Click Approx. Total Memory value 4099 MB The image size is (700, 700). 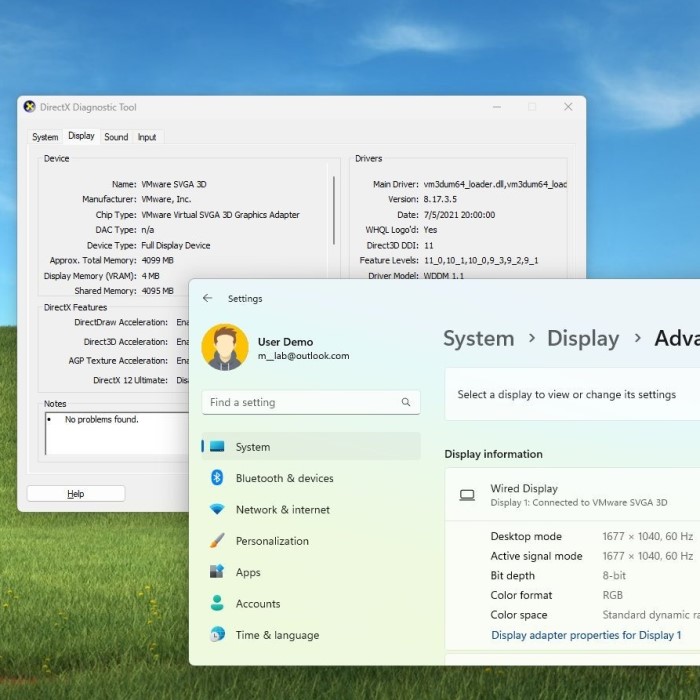click(x=157, y=260)
